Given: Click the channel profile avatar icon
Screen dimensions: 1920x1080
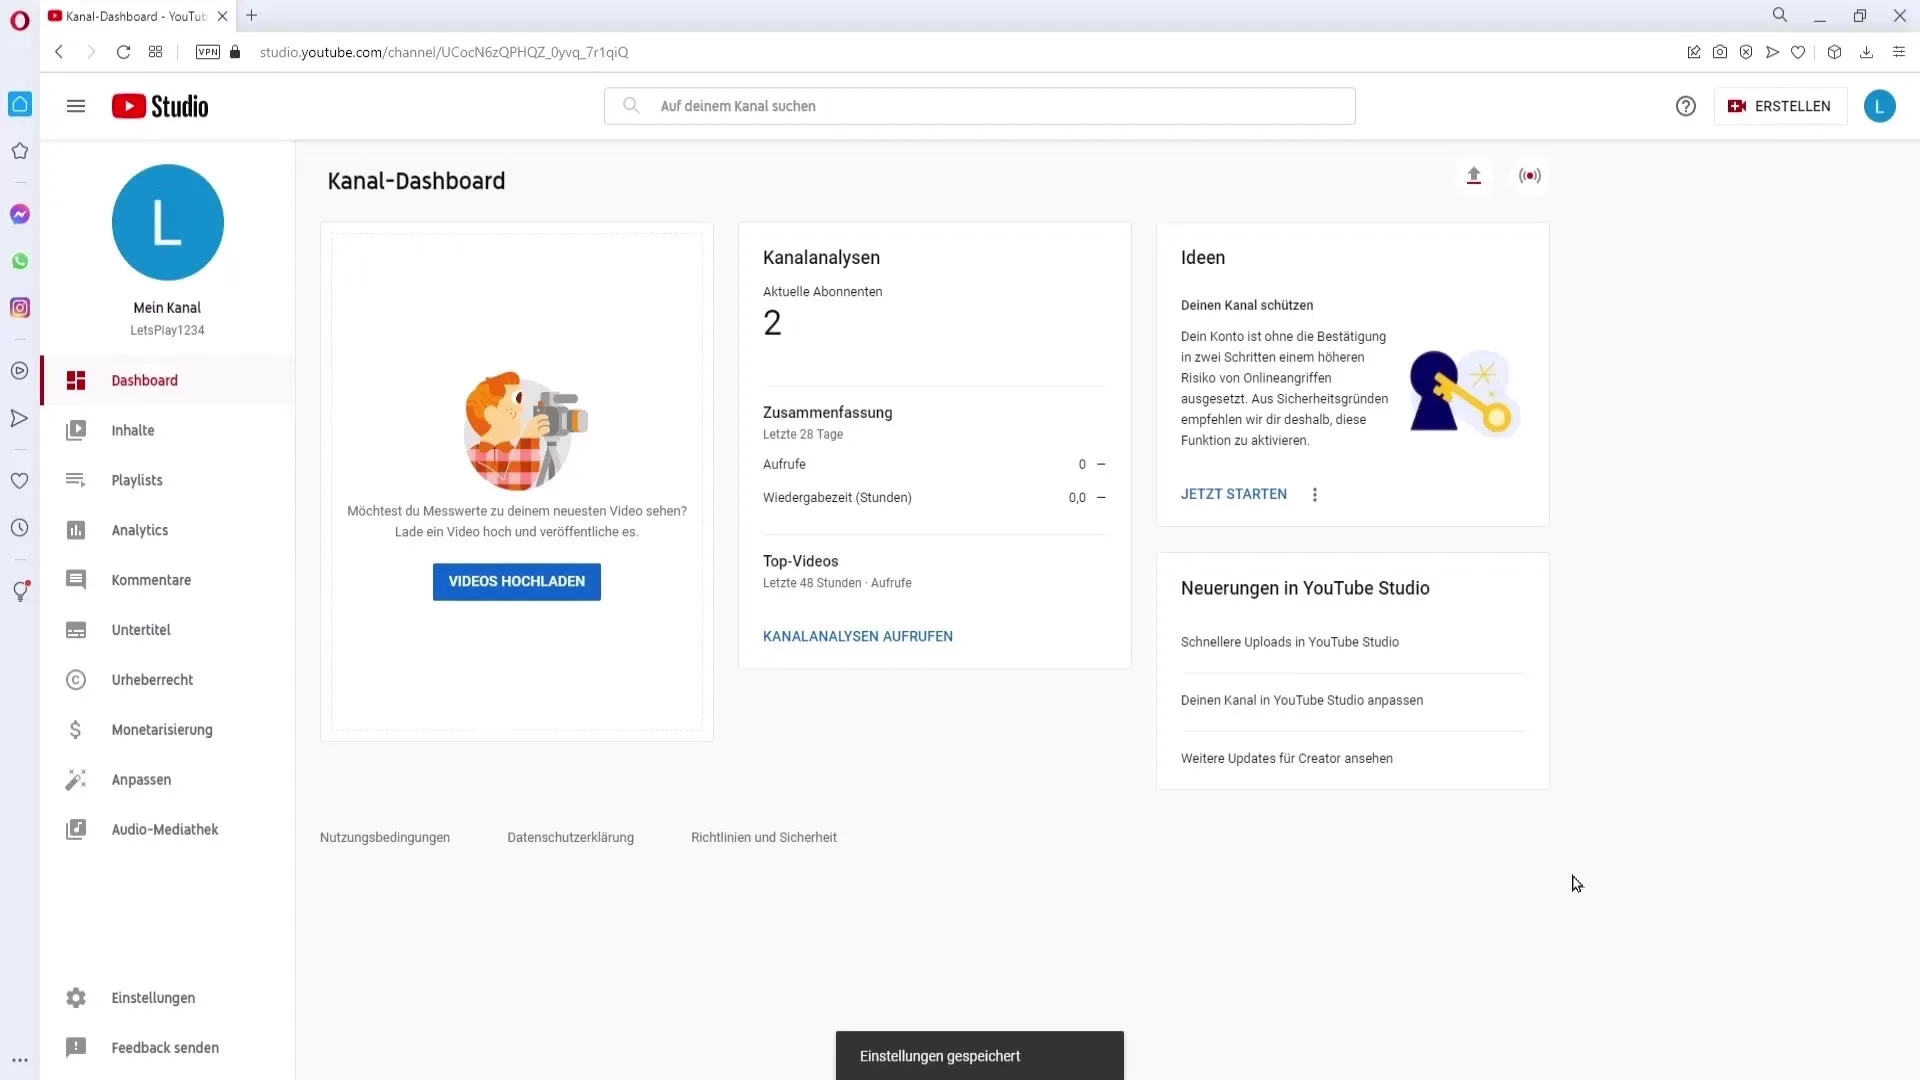Looking at the screenshot, I should (167, 222).
